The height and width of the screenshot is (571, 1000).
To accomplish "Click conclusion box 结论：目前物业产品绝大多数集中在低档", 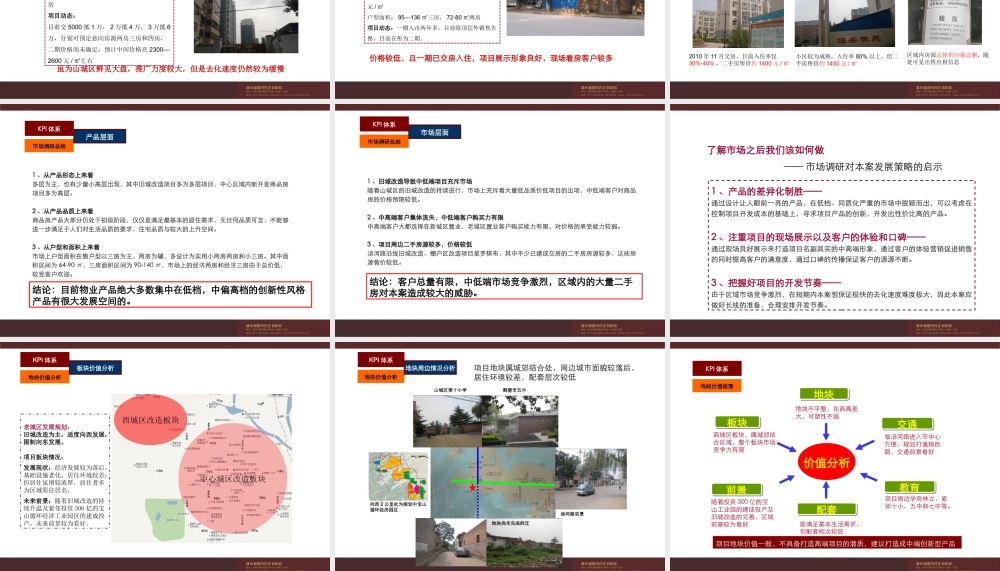I will click(170, 295).
